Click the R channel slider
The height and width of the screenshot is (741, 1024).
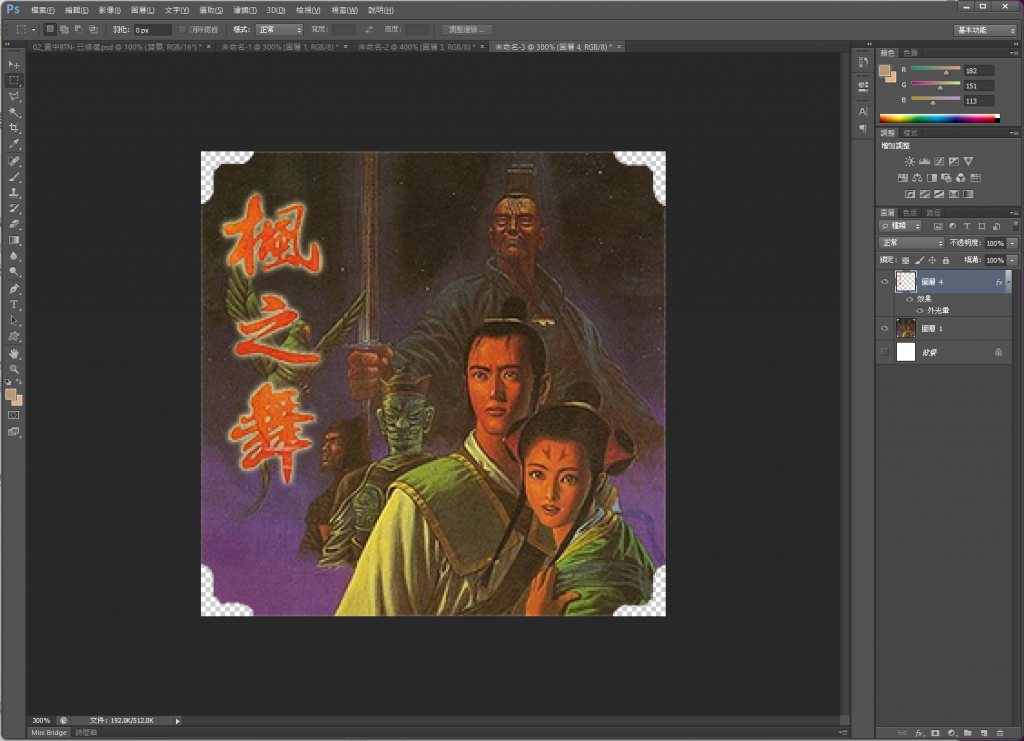[935, 69]
